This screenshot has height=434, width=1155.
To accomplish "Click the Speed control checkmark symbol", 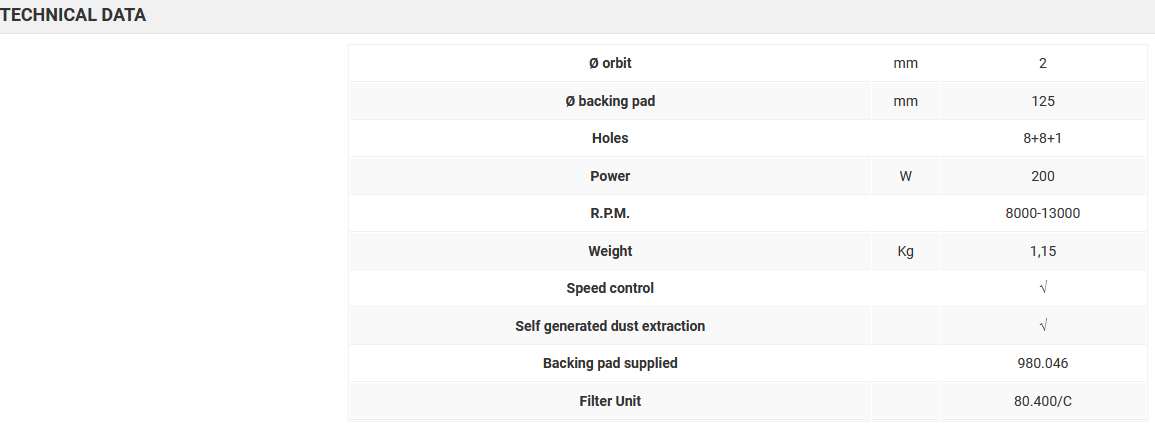I will click(1043, 288).
